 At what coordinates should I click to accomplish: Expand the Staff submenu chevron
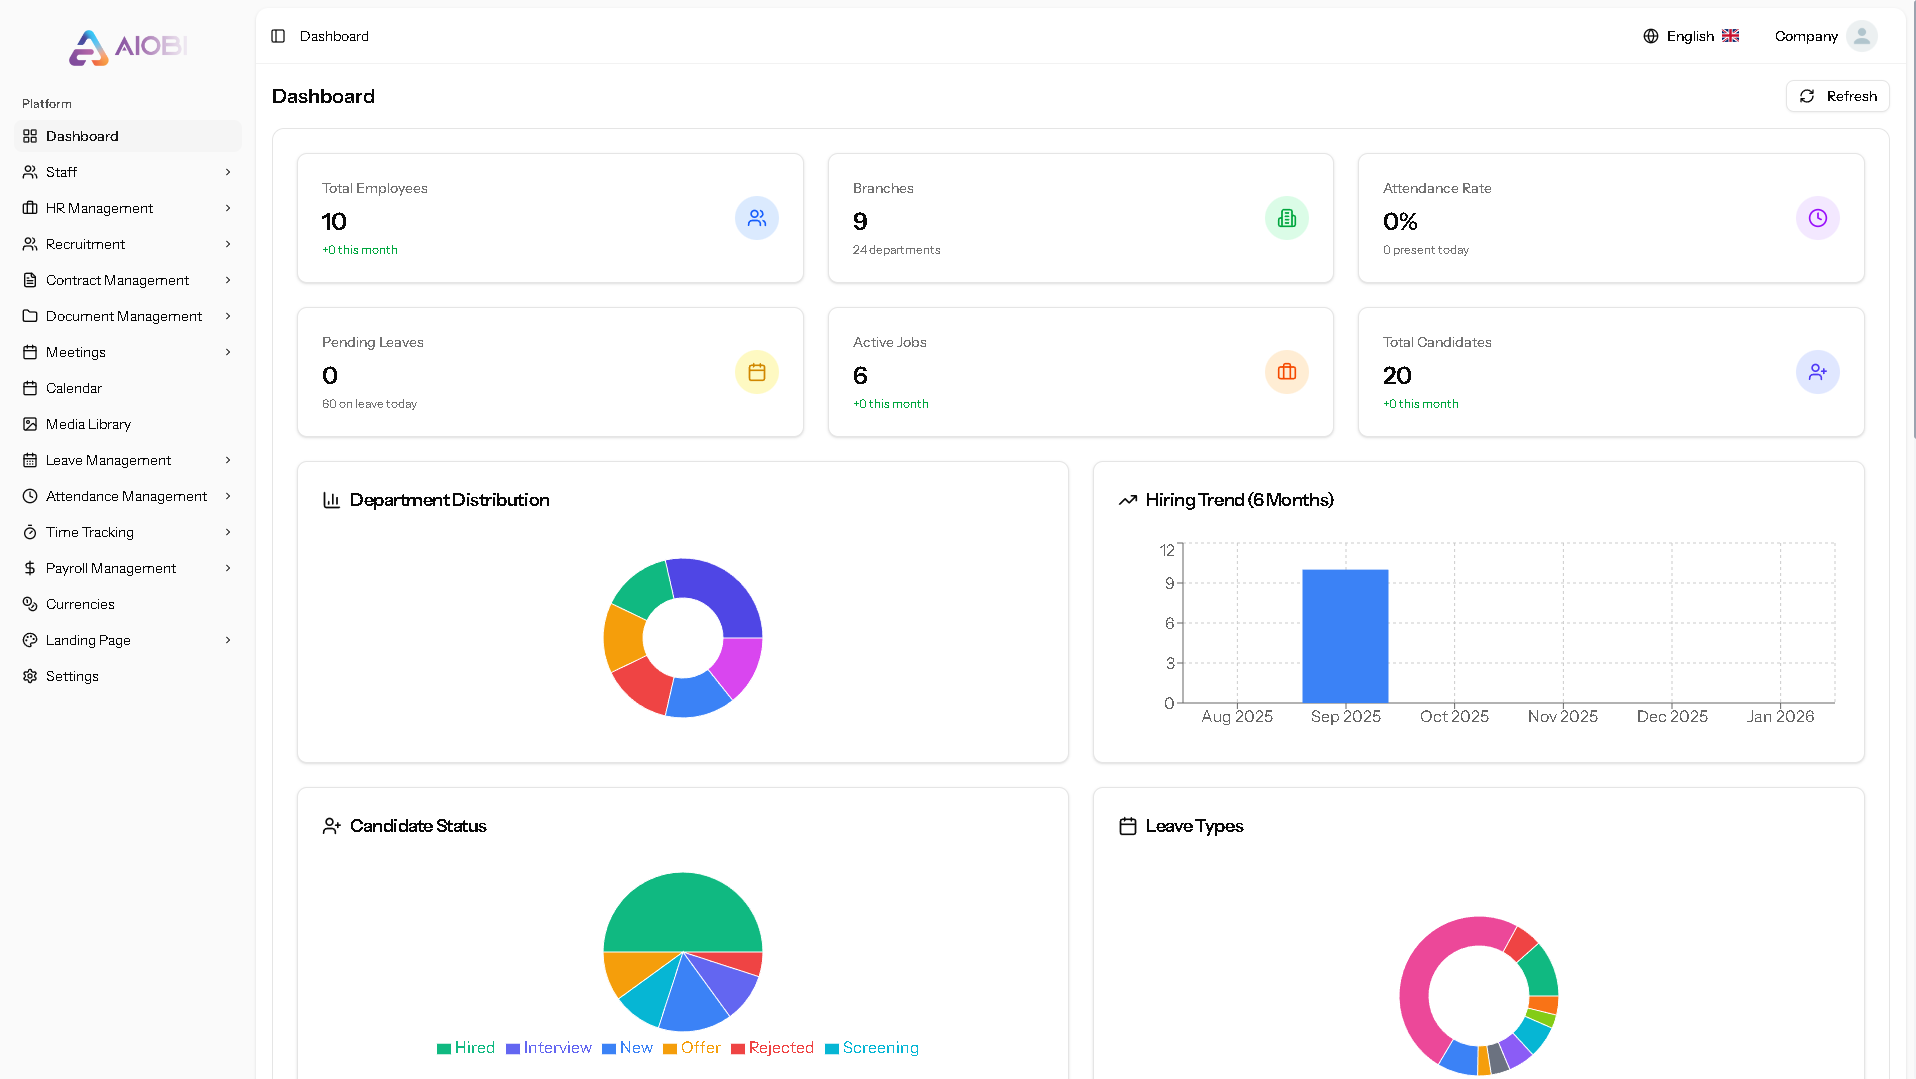(x=228, y=172)
